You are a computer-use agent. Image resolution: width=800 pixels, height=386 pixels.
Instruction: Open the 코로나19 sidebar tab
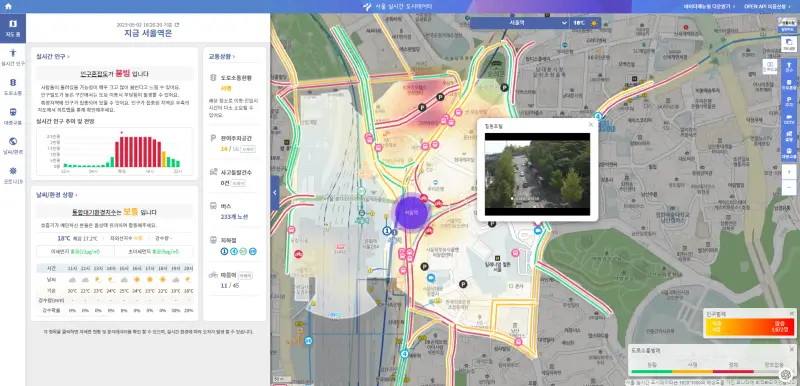point(13,175)
